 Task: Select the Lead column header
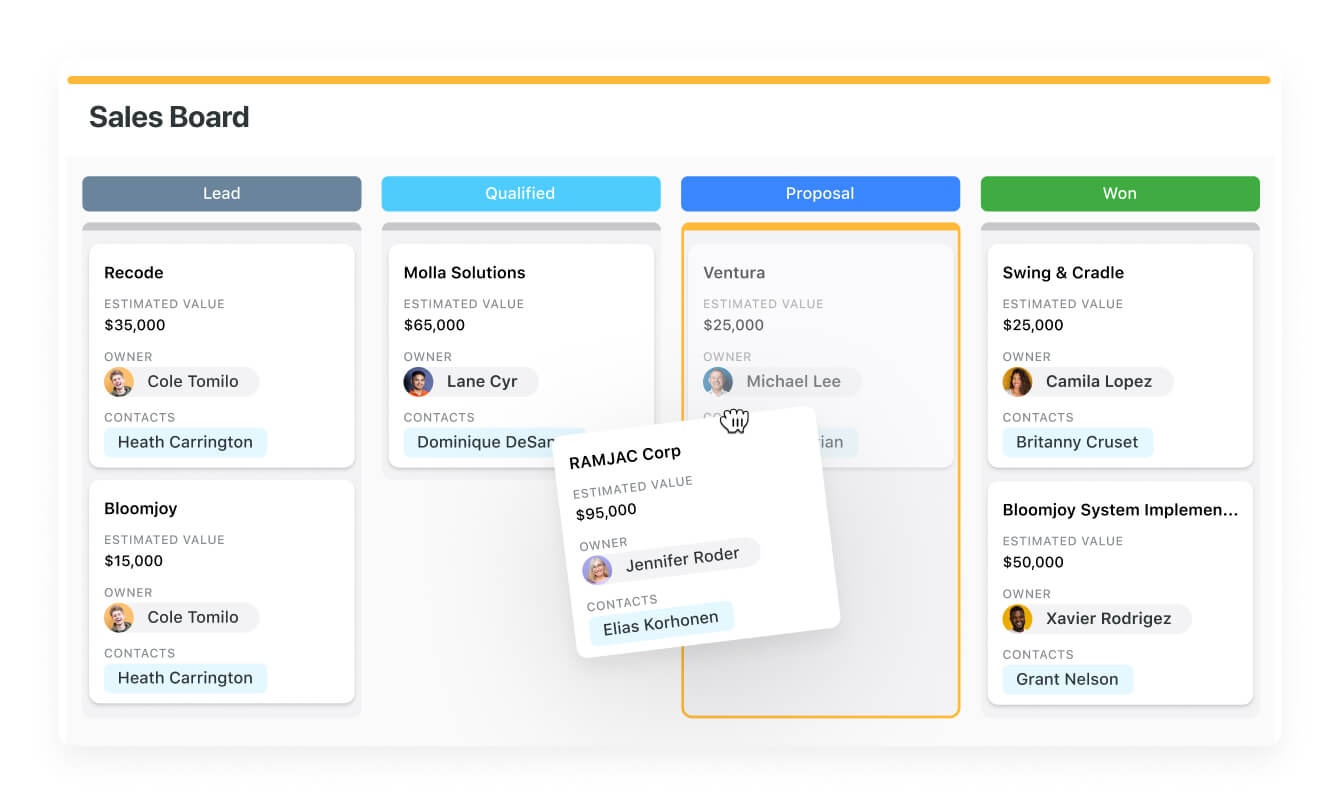click(x=221, y=194)
